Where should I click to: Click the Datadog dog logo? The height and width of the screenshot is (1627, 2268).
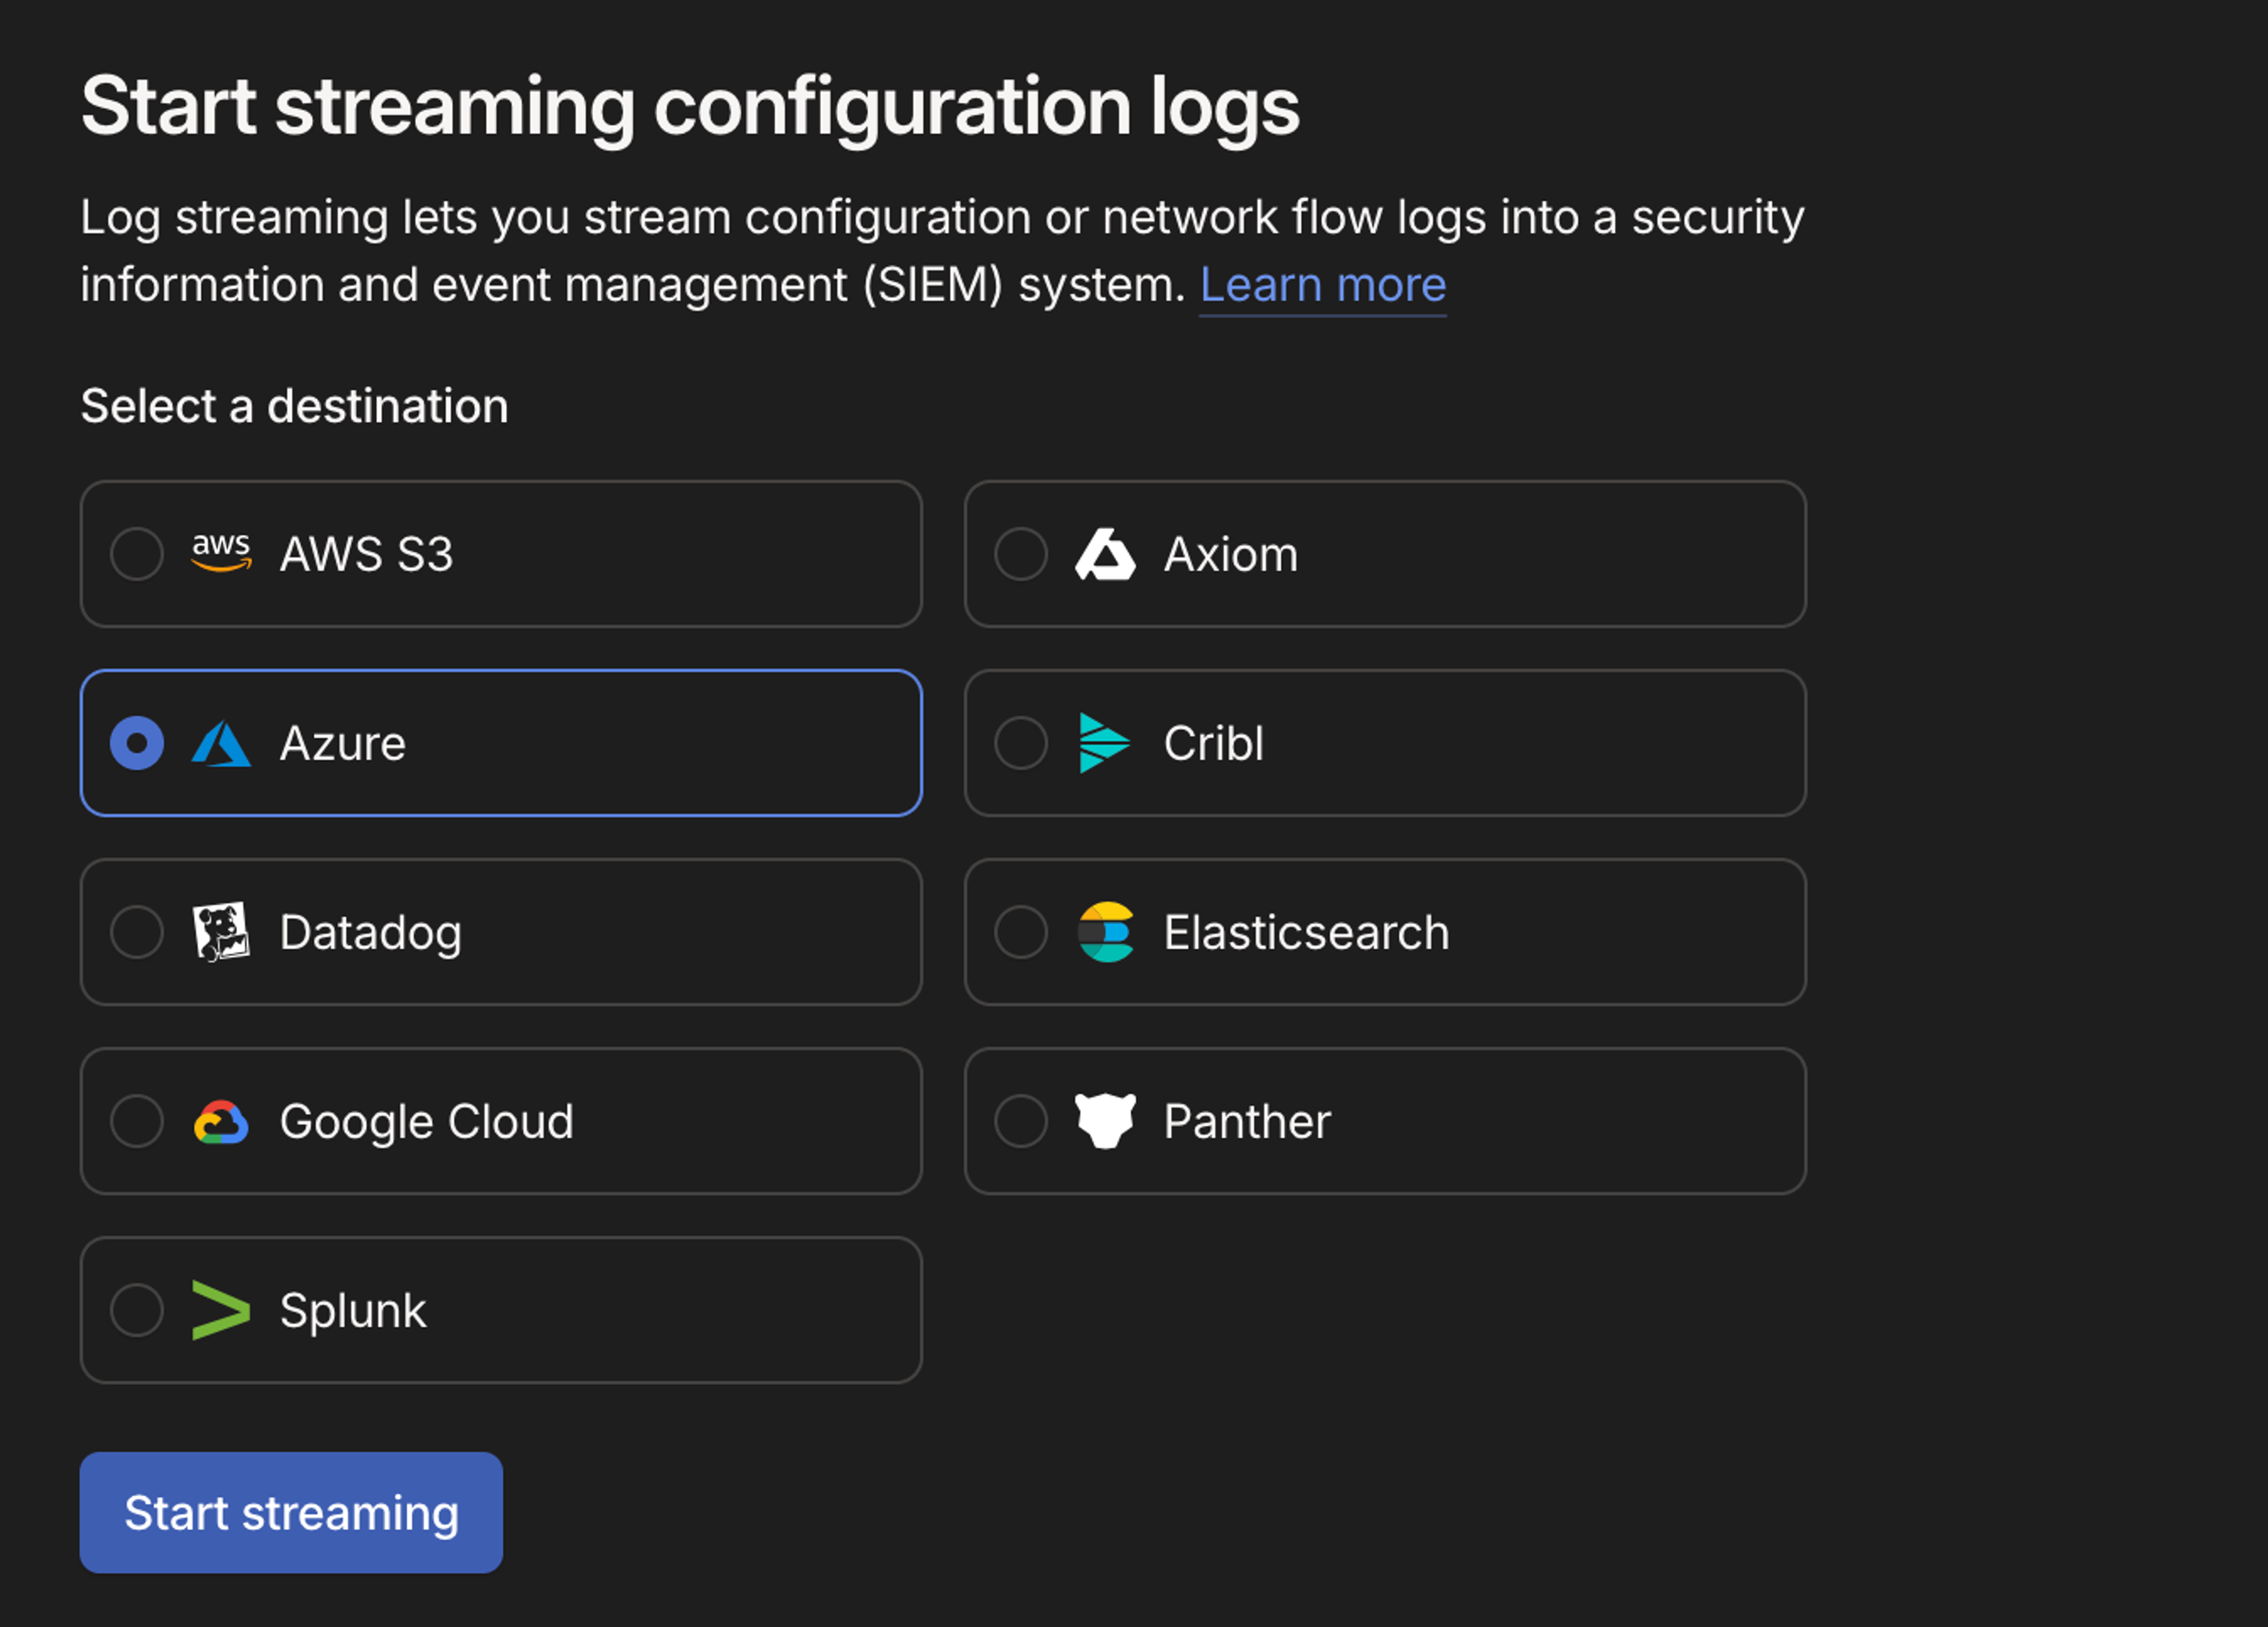[221, 932]
